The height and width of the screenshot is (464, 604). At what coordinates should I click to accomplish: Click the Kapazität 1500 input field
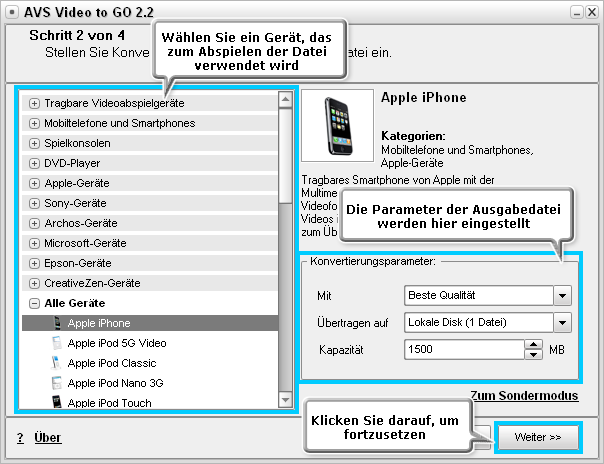pyautogui.click(x=464, y=350)
